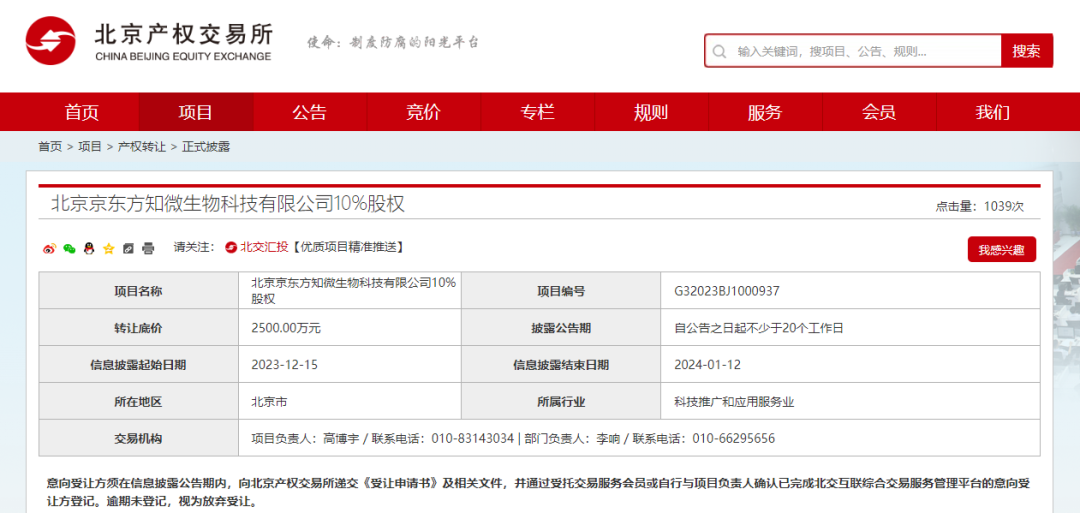
Task: Copy the page link icon
Action: point(129,248)
